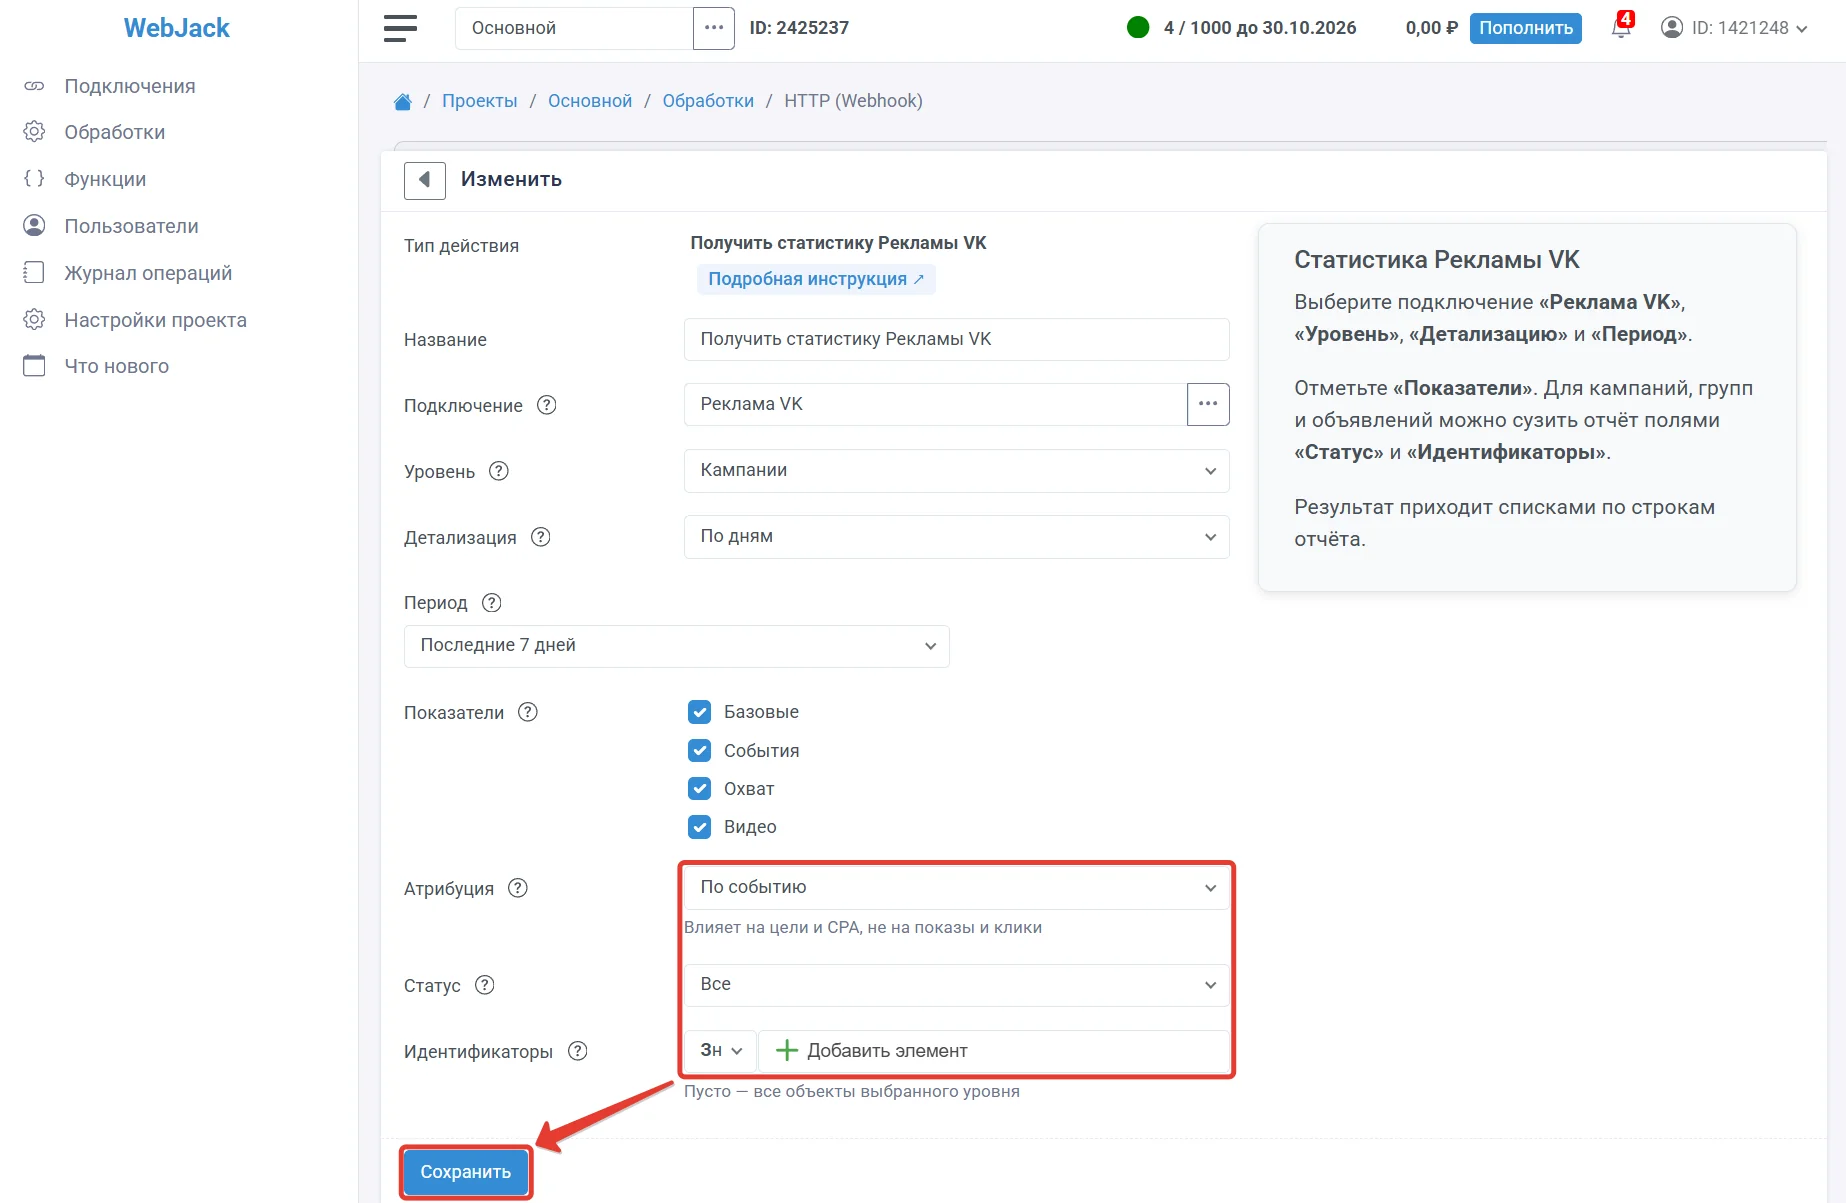Image resolution: width=1846 pixels, height=1203 pixels.
Task: Click the WebJack logo
Action: (x=177, y=28)
